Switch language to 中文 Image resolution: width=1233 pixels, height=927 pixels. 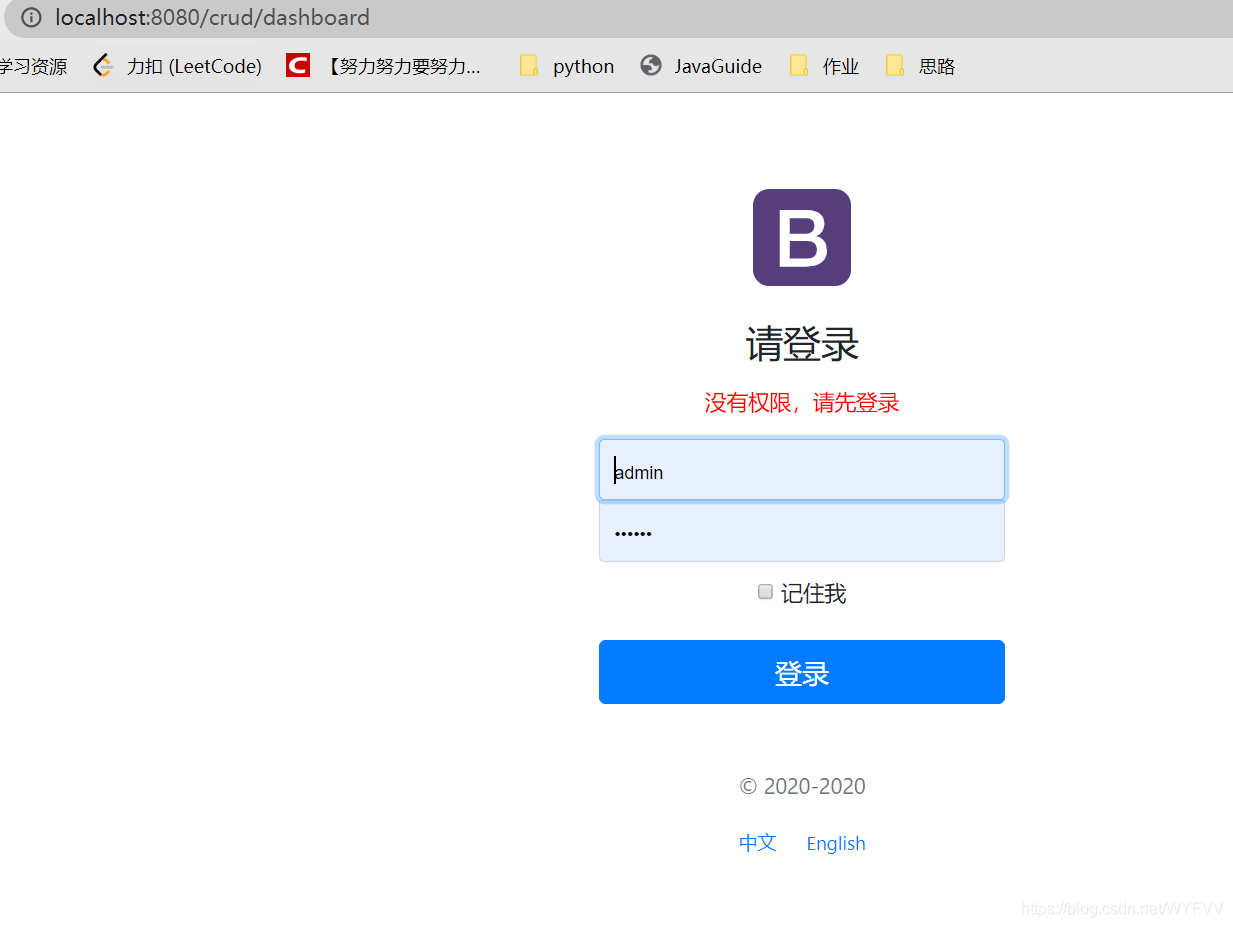point(758,843)
